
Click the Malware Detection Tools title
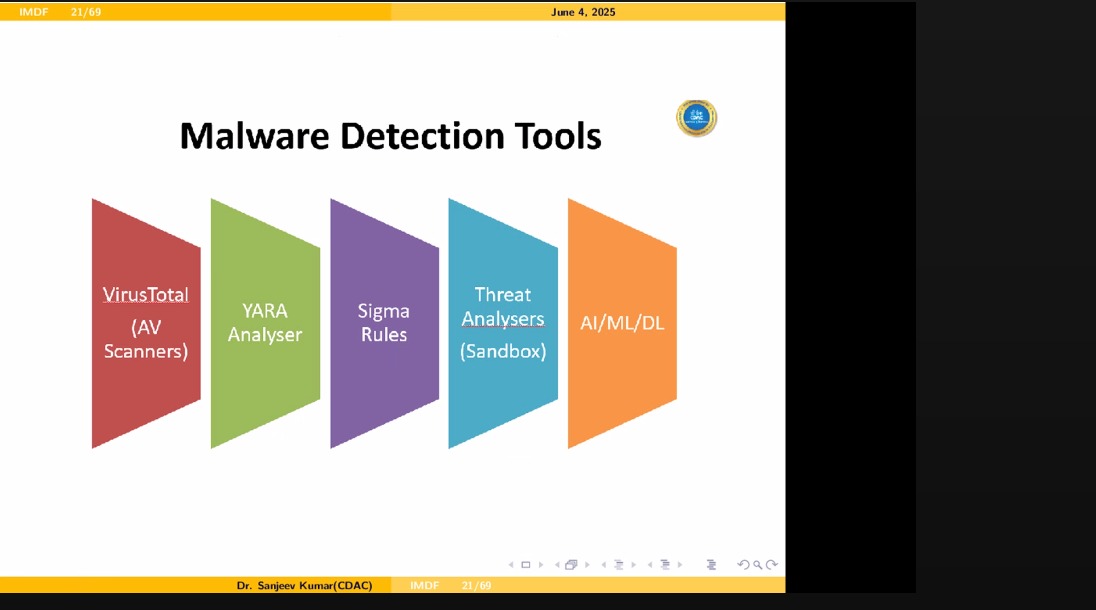[x=390, y=135]
